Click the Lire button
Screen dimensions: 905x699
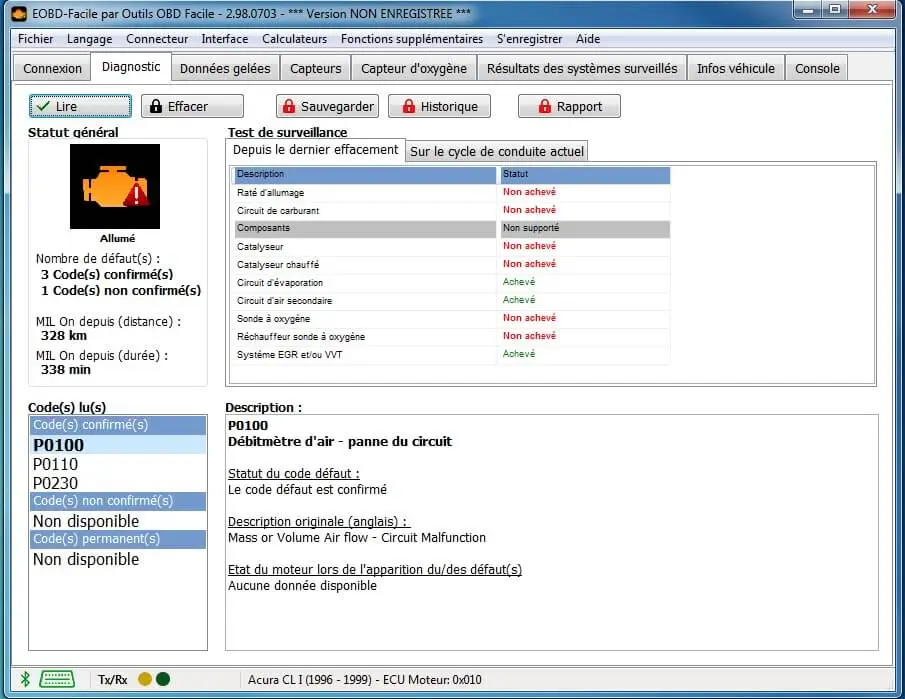(80, 106)
